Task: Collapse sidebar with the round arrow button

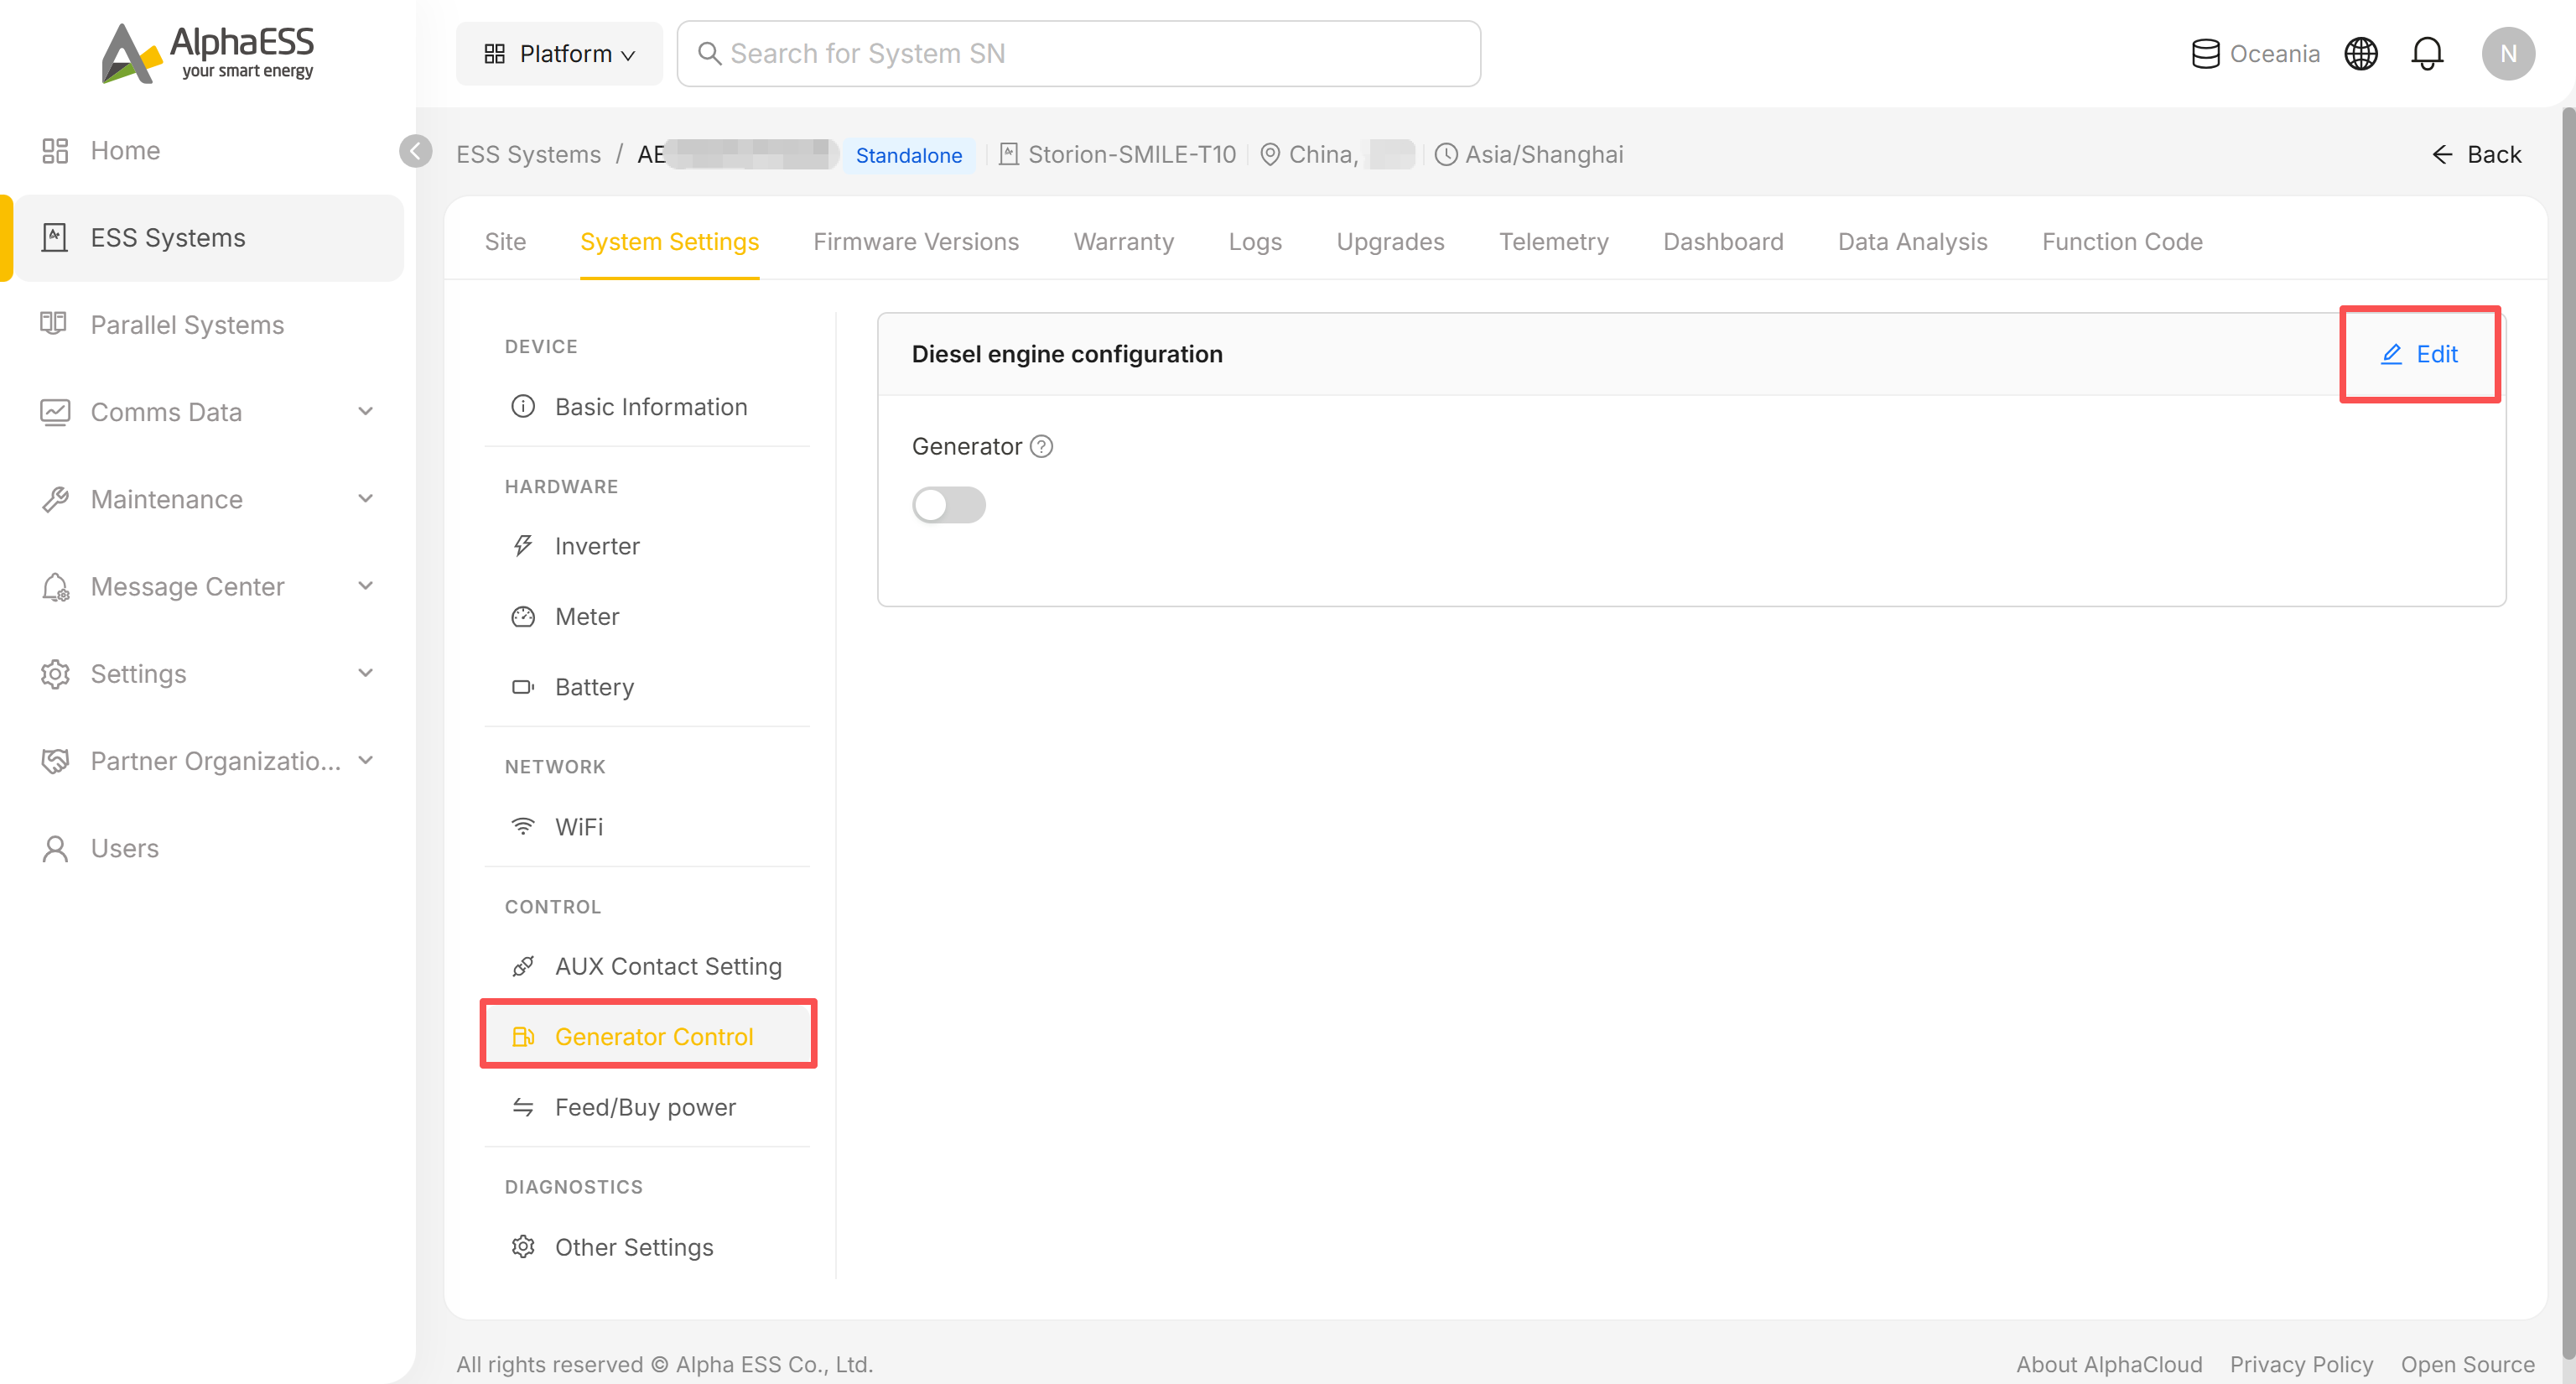Action: [415, 152]
